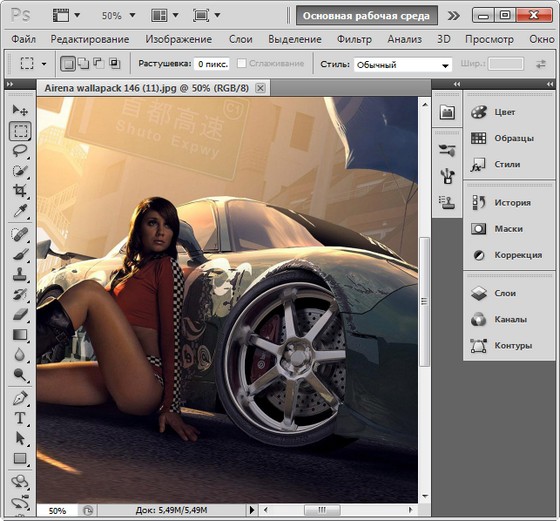This screenshot has height=521, width=560.
Task: Select the Brush tool
Action: pos(20,254)
